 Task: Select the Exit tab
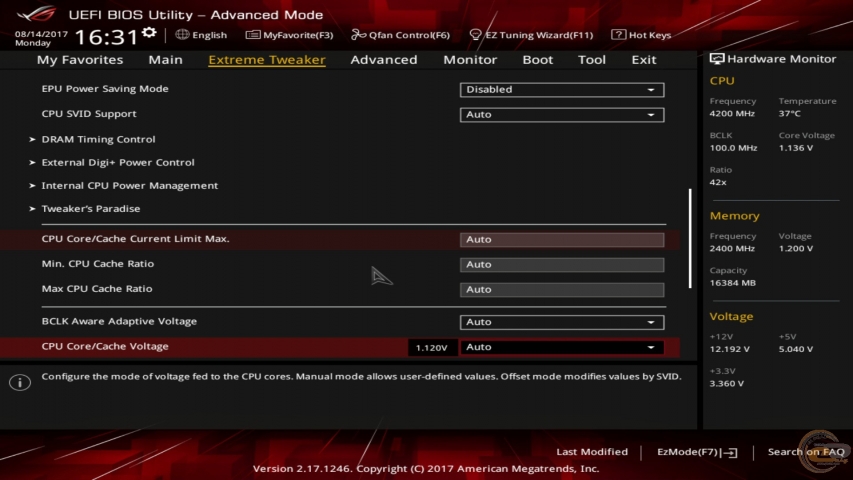coord(644,59)
